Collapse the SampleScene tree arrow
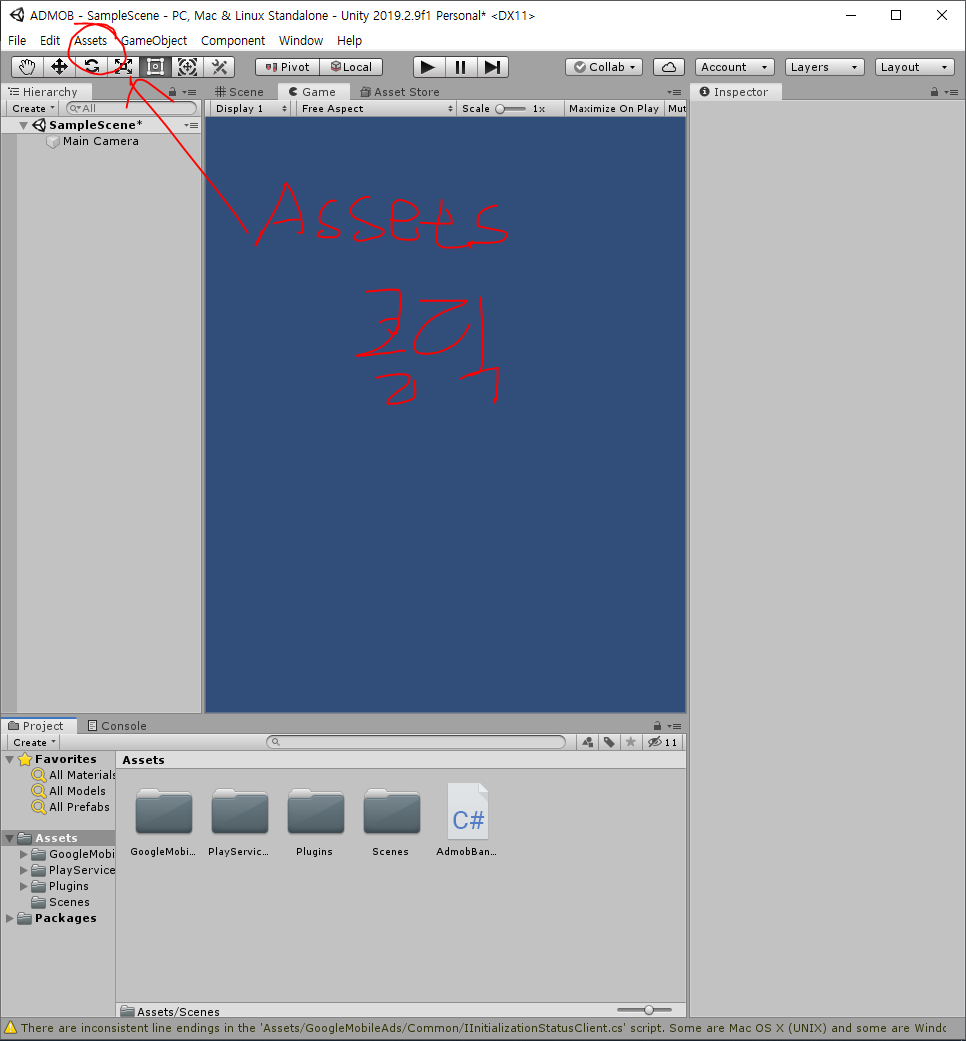966x1041 pixels. [23, 125]
